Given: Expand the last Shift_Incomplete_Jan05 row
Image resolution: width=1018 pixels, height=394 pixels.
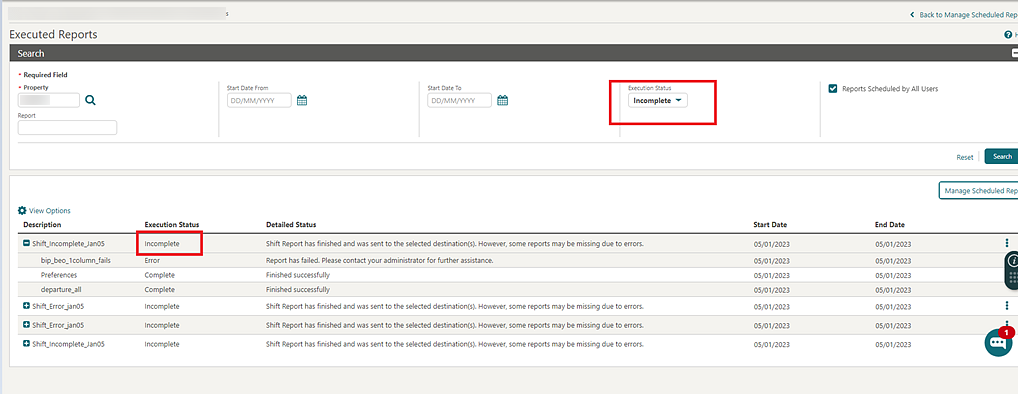Looking at the screenshot, I should [x=27, y=344].
